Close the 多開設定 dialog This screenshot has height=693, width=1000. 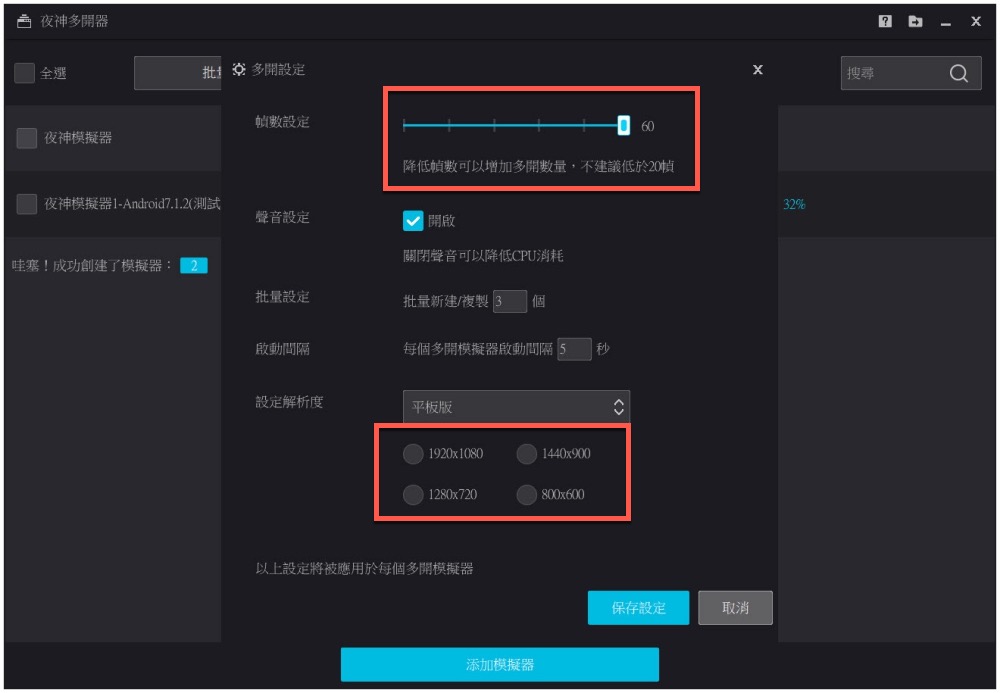point(758,69)
